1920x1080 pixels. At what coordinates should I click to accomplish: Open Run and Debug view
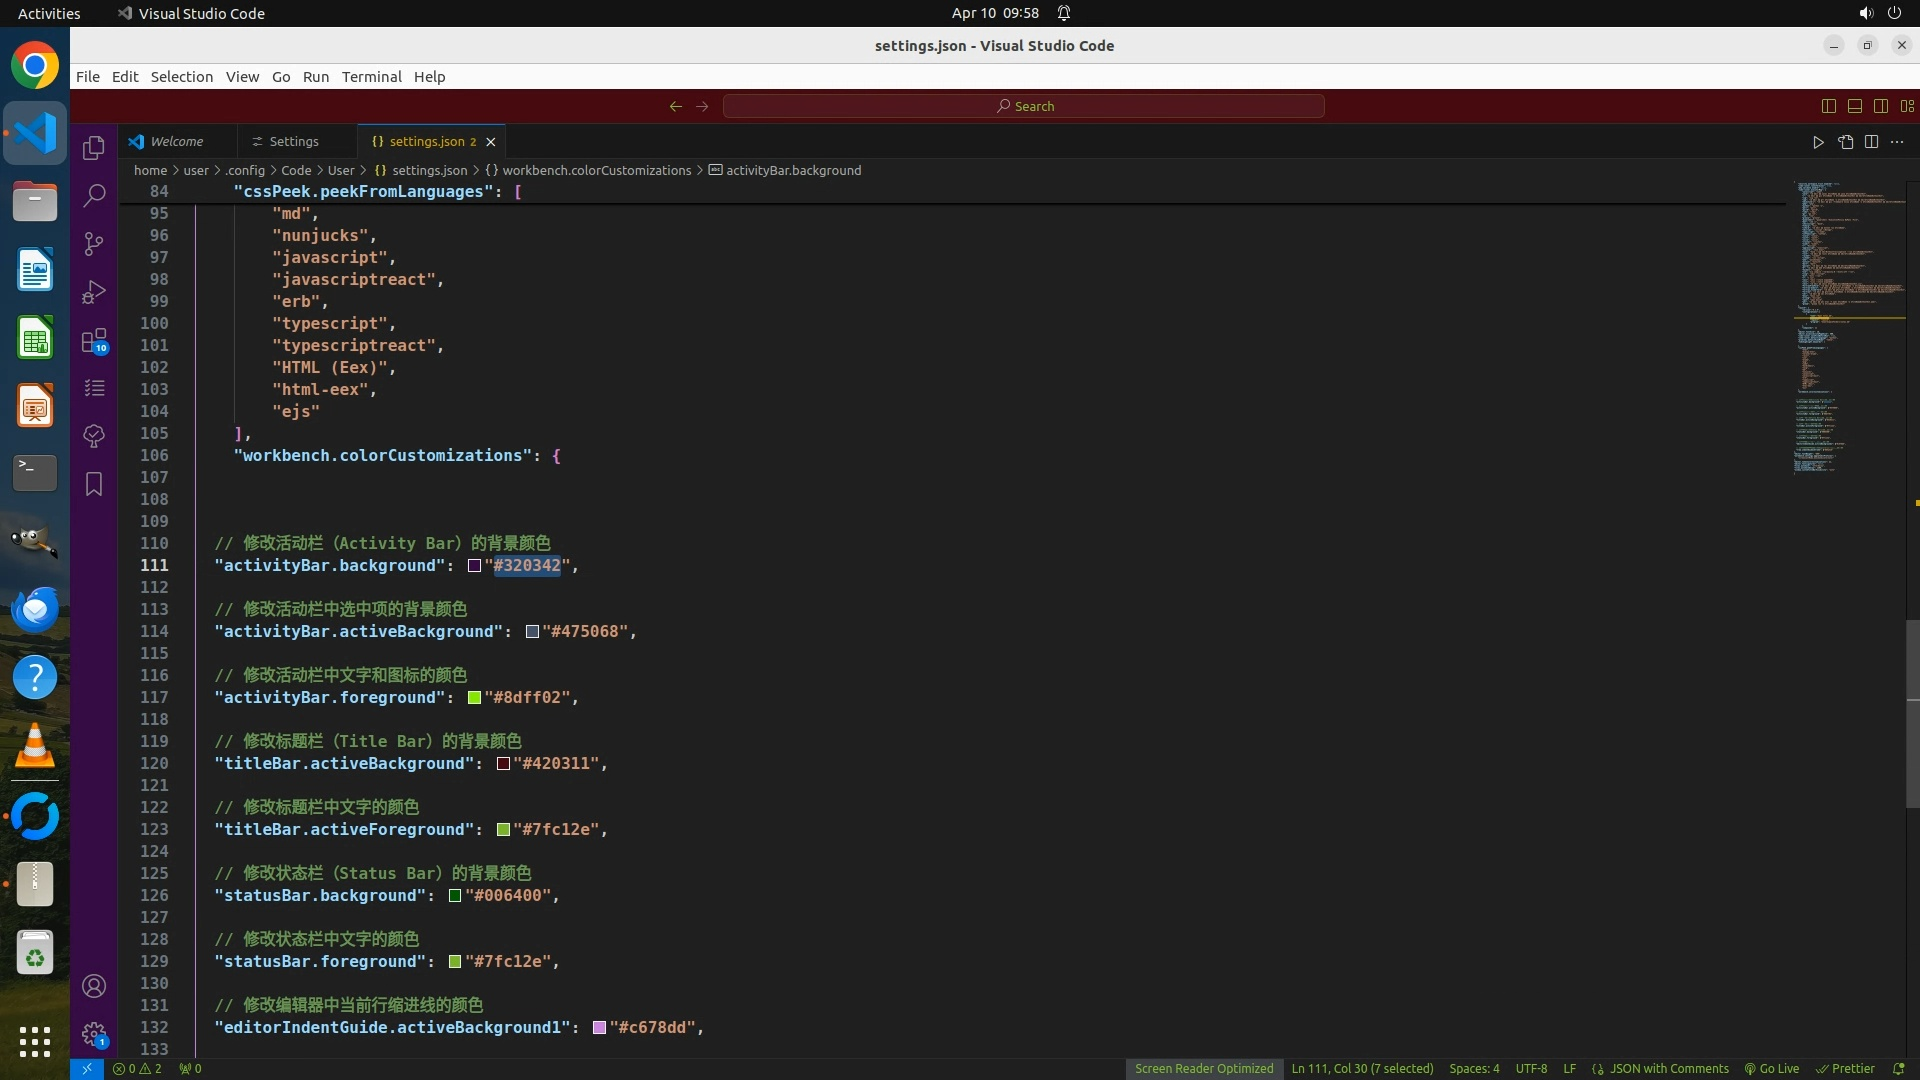[x=94, y=292]
